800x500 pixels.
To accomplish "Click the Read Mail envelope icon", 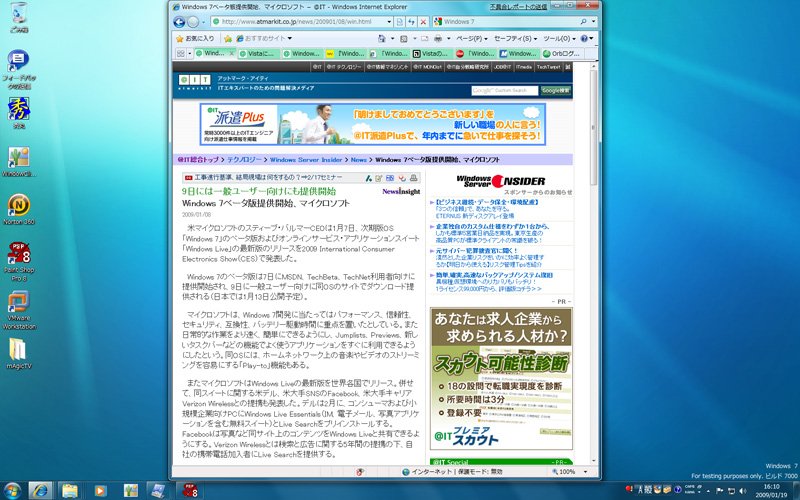I will [x=424, y=38].
